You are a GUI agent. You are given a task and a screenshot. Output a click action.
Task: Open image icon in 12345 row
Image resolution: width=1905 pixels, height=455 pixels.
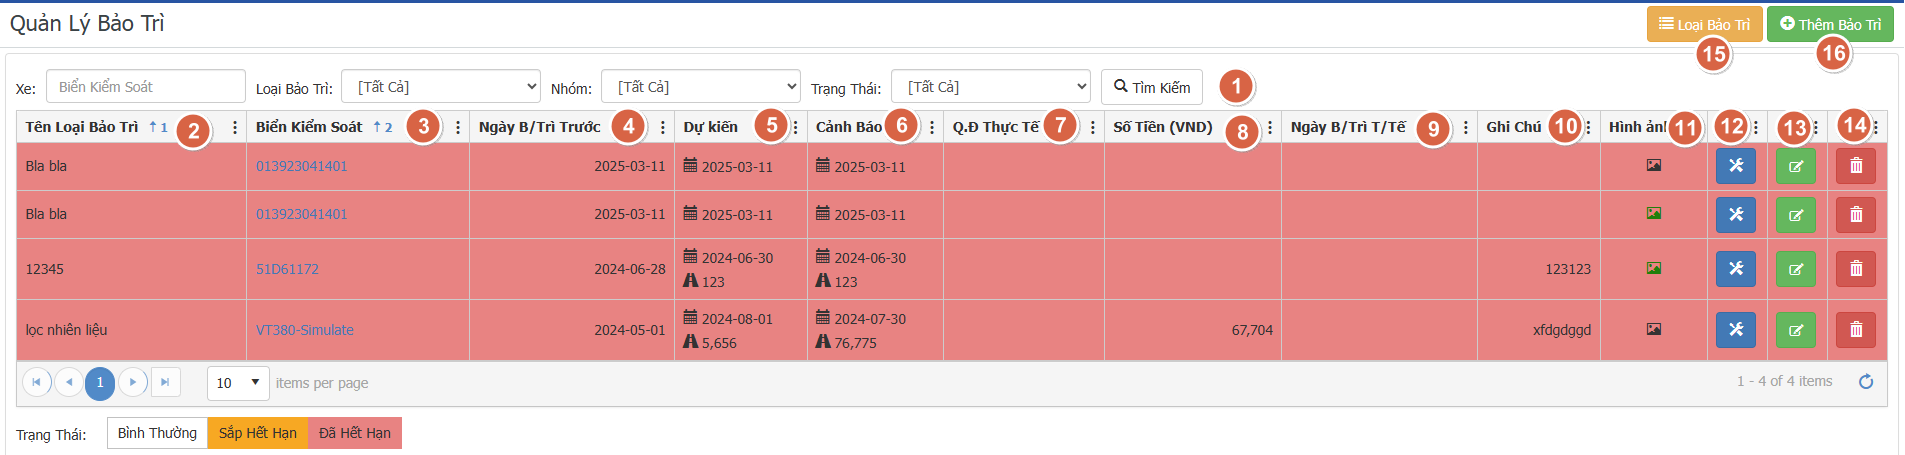[1653, 268]
